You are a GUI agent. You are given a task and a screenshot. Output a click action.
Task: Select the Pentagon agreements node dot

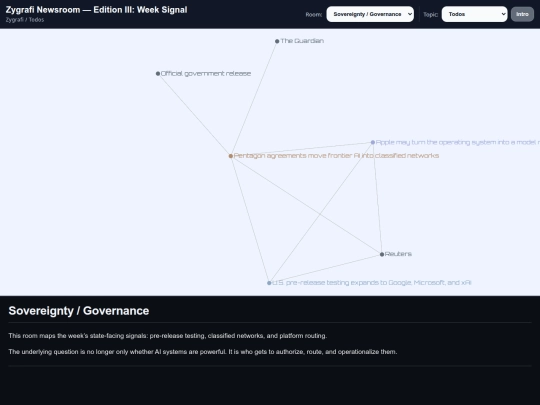tap(231, 156)
